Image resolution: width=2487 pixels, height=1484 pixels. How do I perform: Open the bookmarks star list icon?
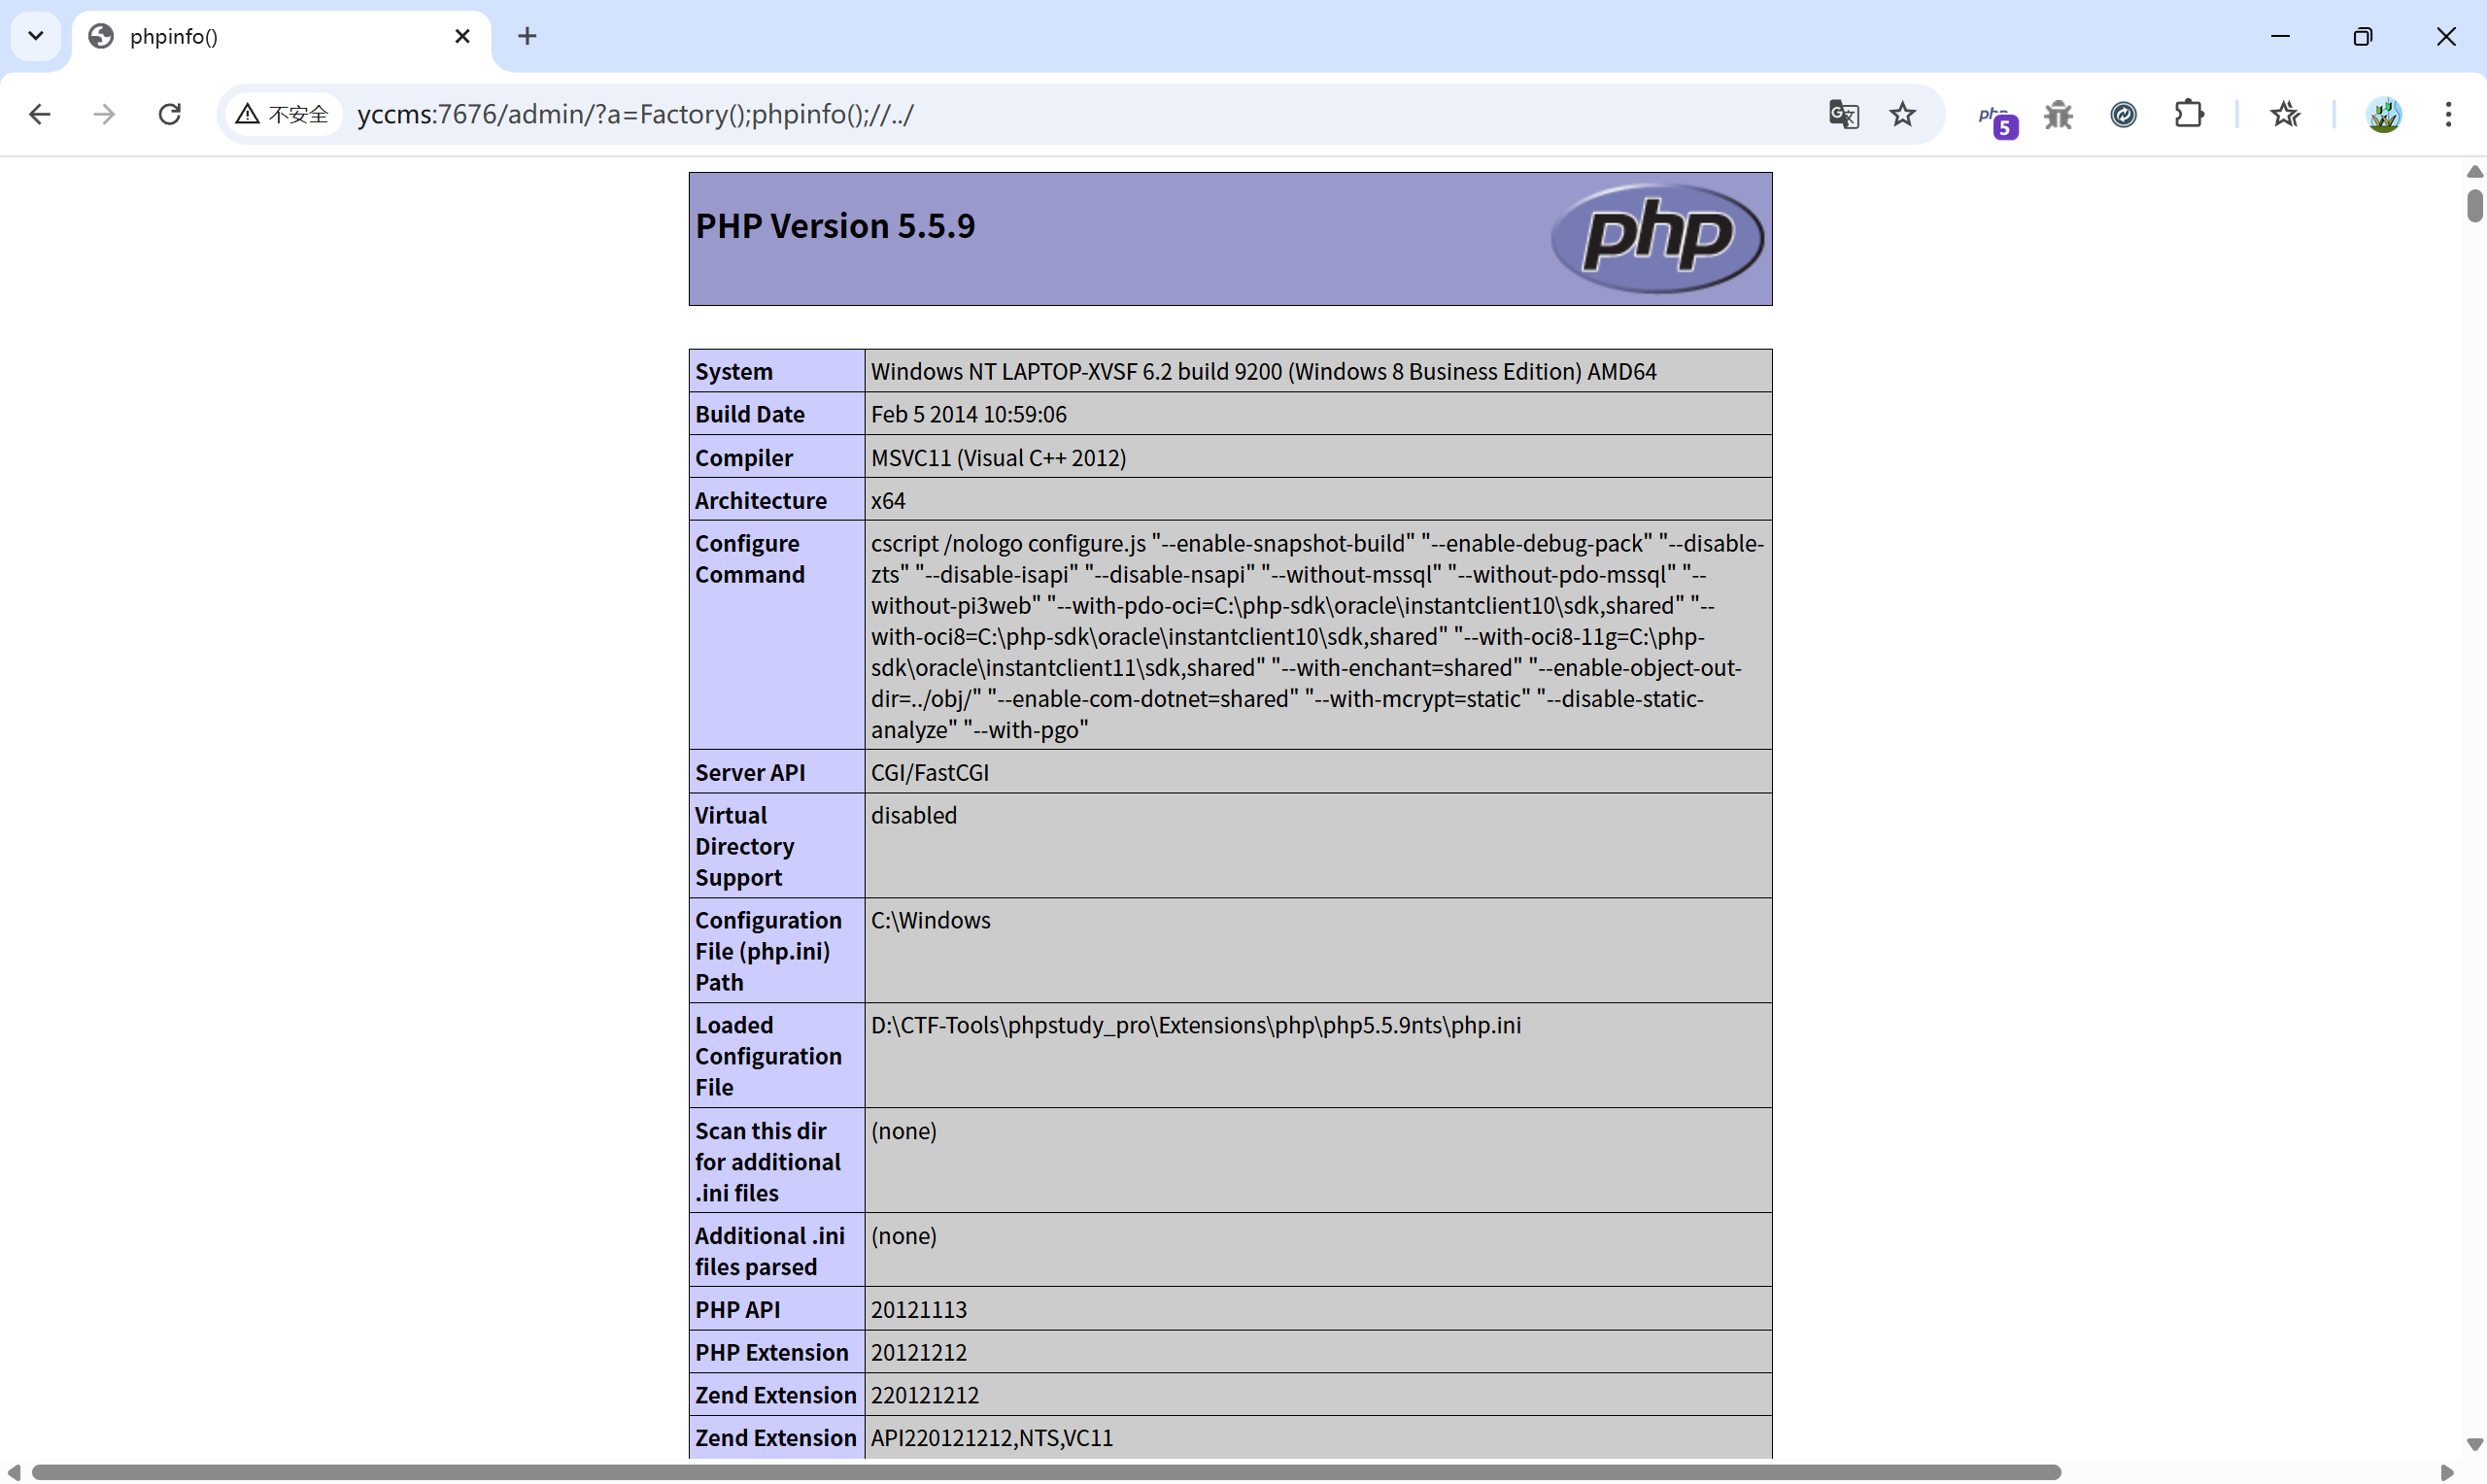pyautogui.click(x=2285, y=114)
